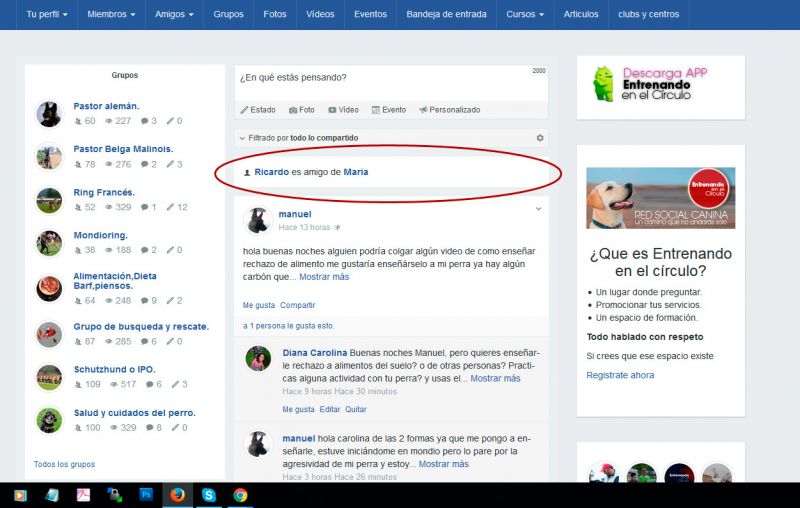Image resolution: width=800 pixels, height=508 pixels.
Task: View Todos los grupos
Action: pos(64,464)
